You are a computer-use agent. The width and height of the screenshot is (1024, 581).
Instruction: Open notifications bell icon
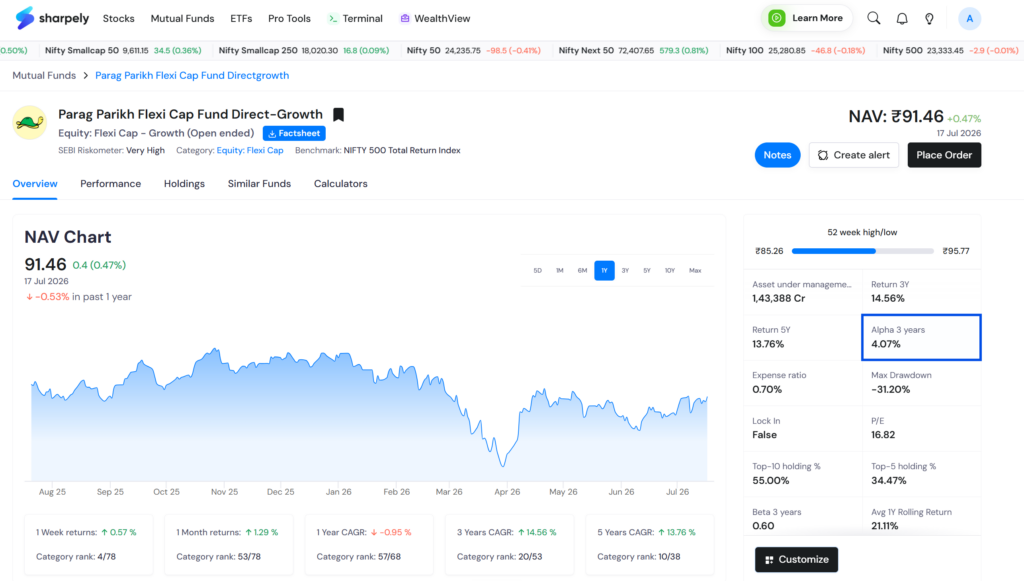(902, 18)
